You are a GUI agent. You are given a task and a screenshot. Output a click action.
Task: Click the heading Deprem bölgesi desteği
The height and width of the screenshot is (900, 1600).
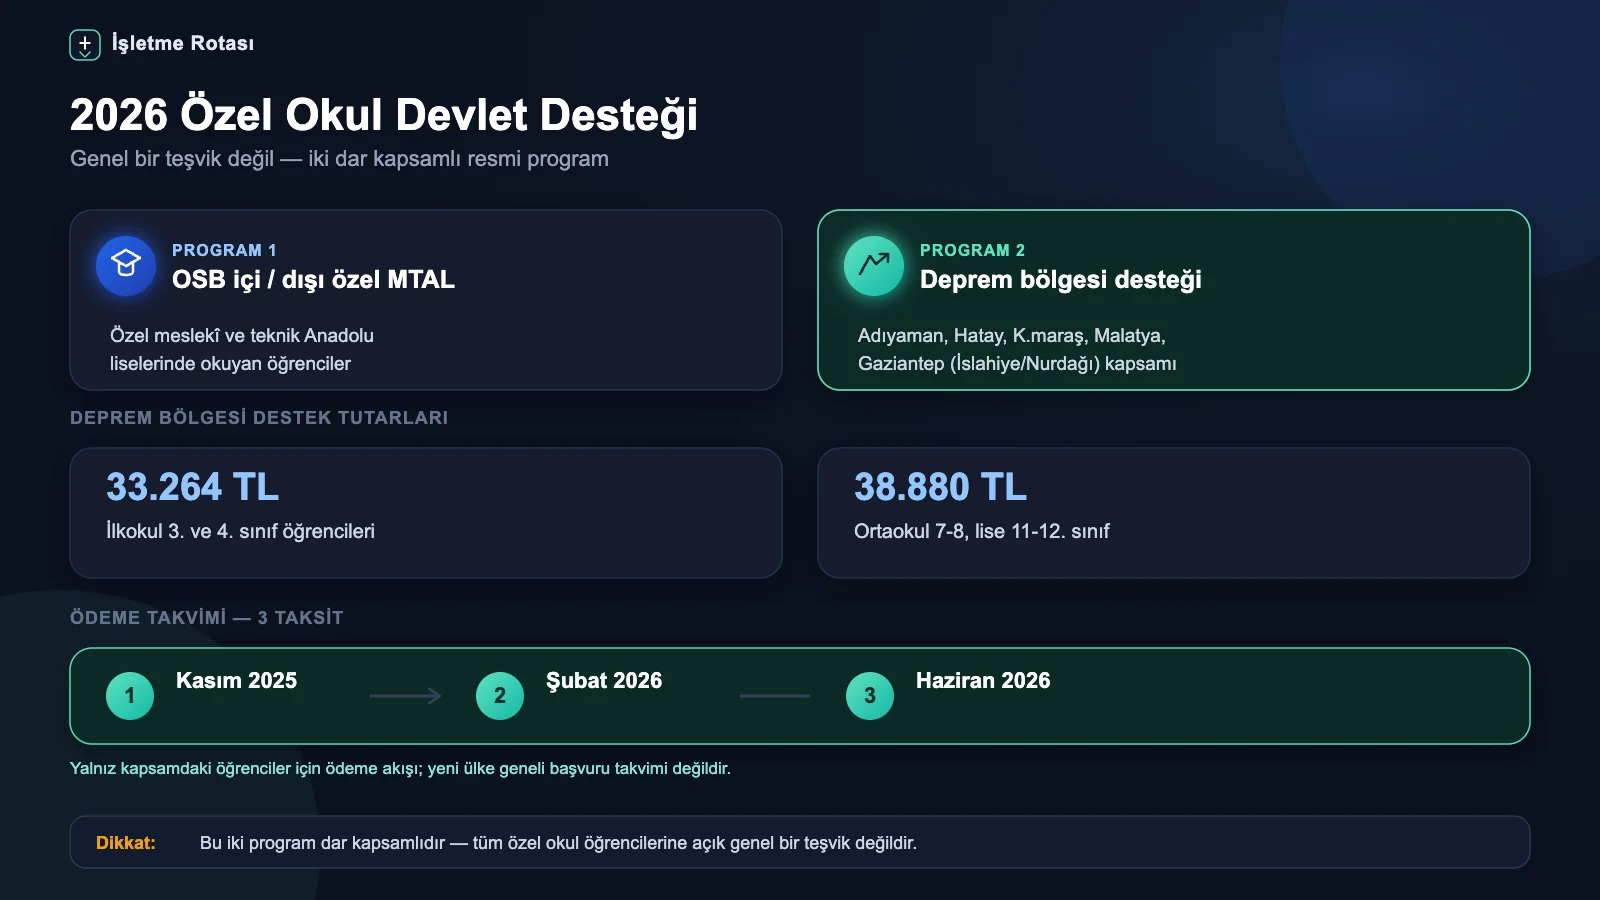1061,279
